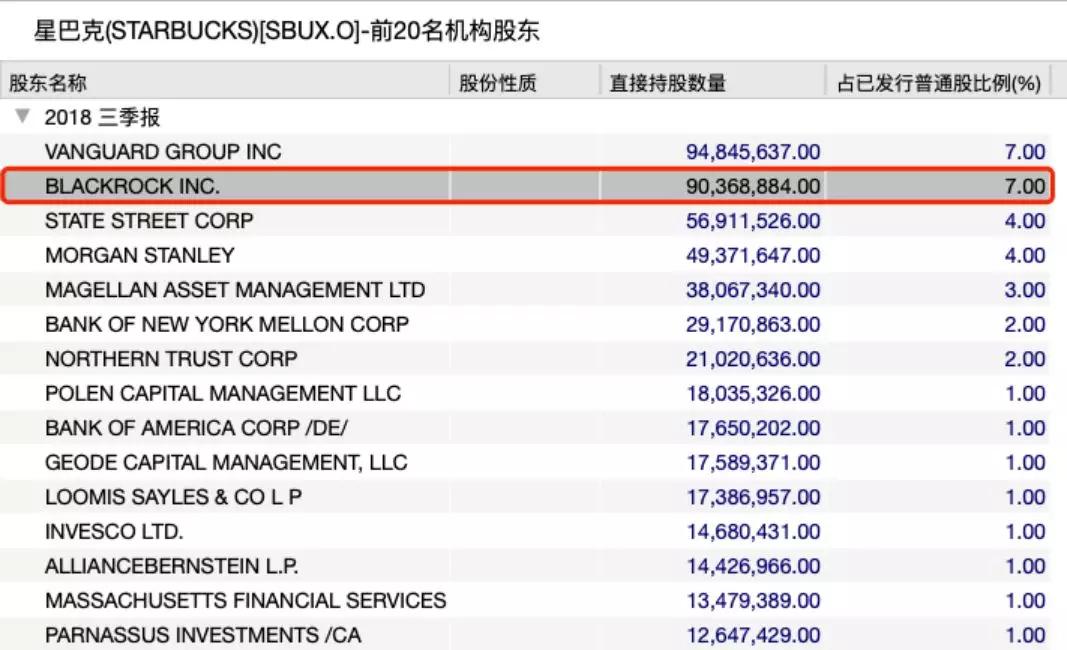Screen dimensions: 1067x650
Task: Select the VANGUARD GROUP INC row
Action: 163,152
